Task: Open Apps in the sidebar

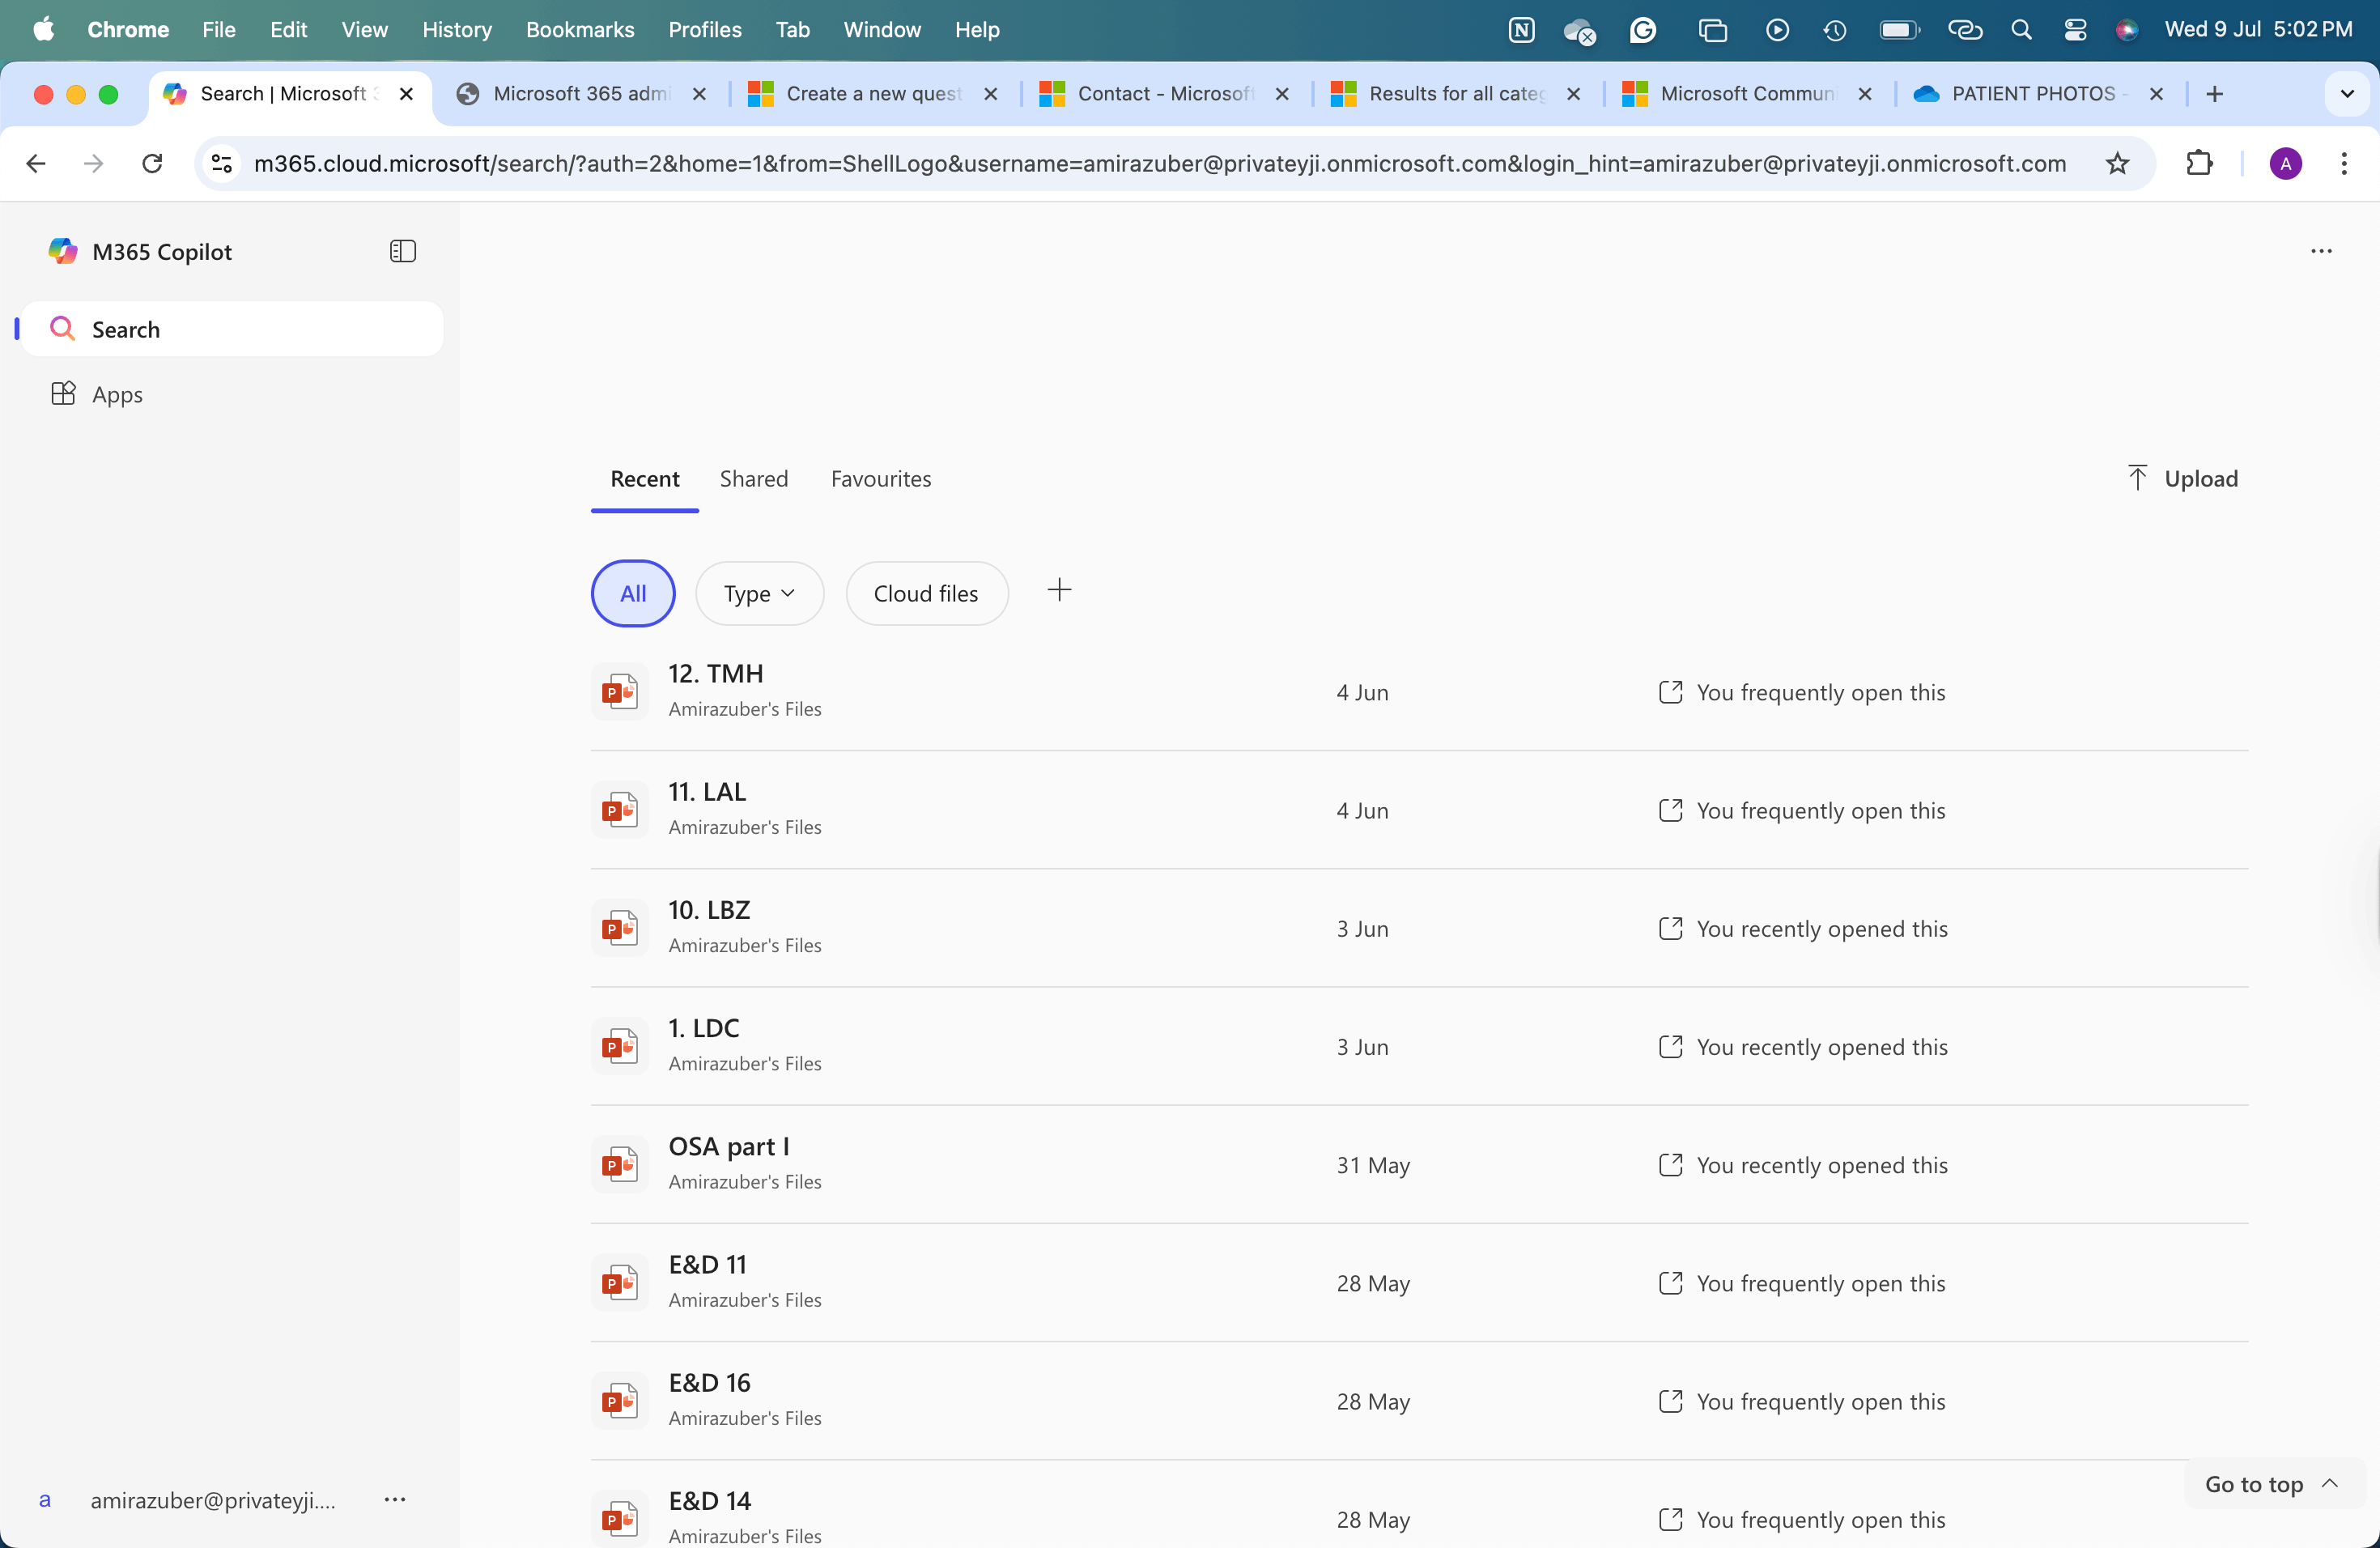Action: click(232, 394)
